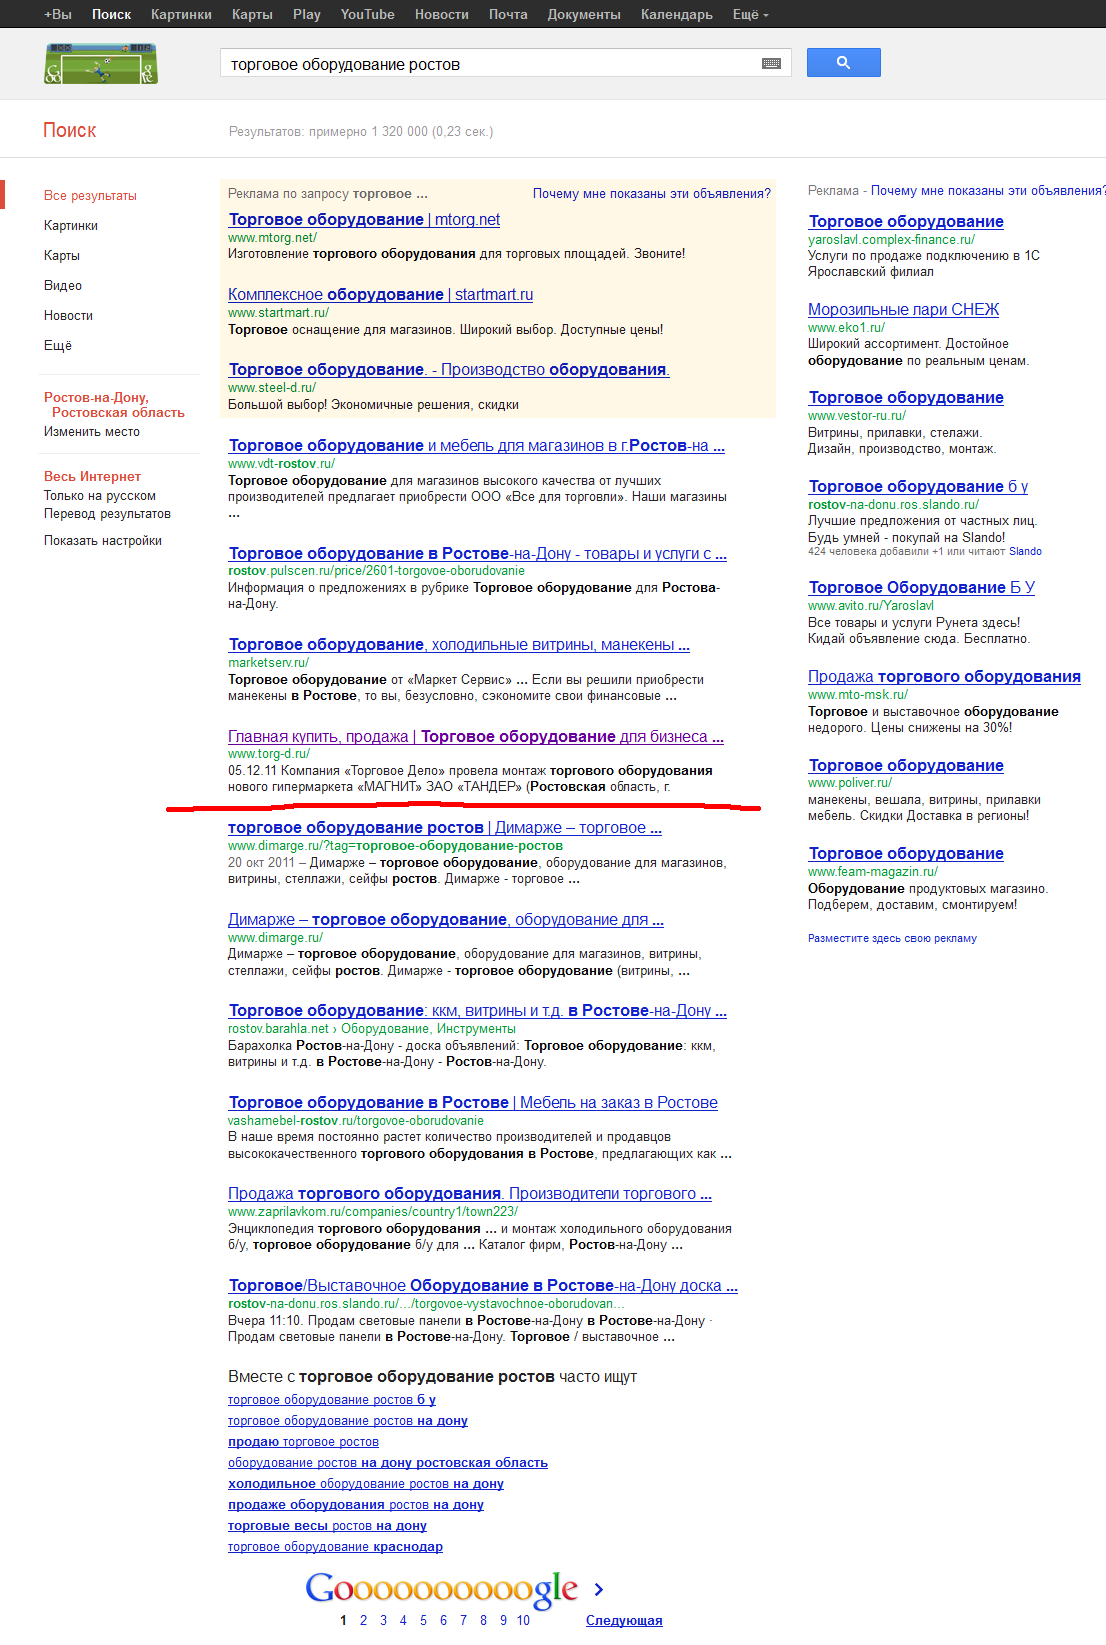Click the blue search magnifier button

click(x=843, y=63)
